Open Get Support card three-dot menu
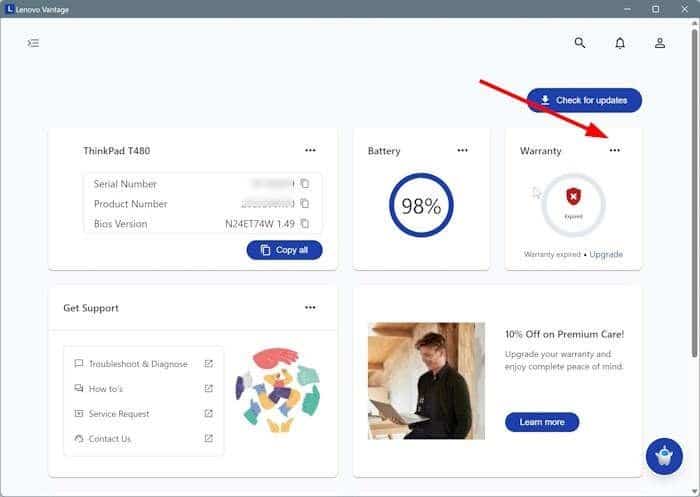Image resolution: width=700 pixels, height=497 pixels. [x=310, y=307]
